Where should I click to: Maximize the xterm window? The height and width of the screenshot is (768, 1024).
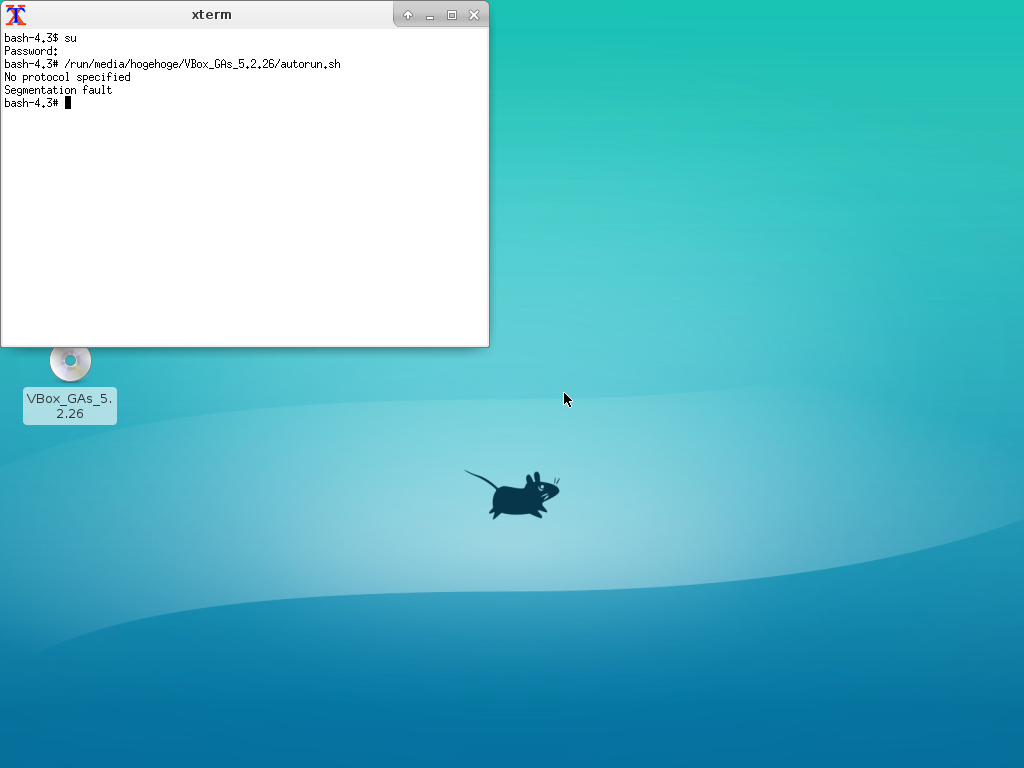(x=452, y=15)
